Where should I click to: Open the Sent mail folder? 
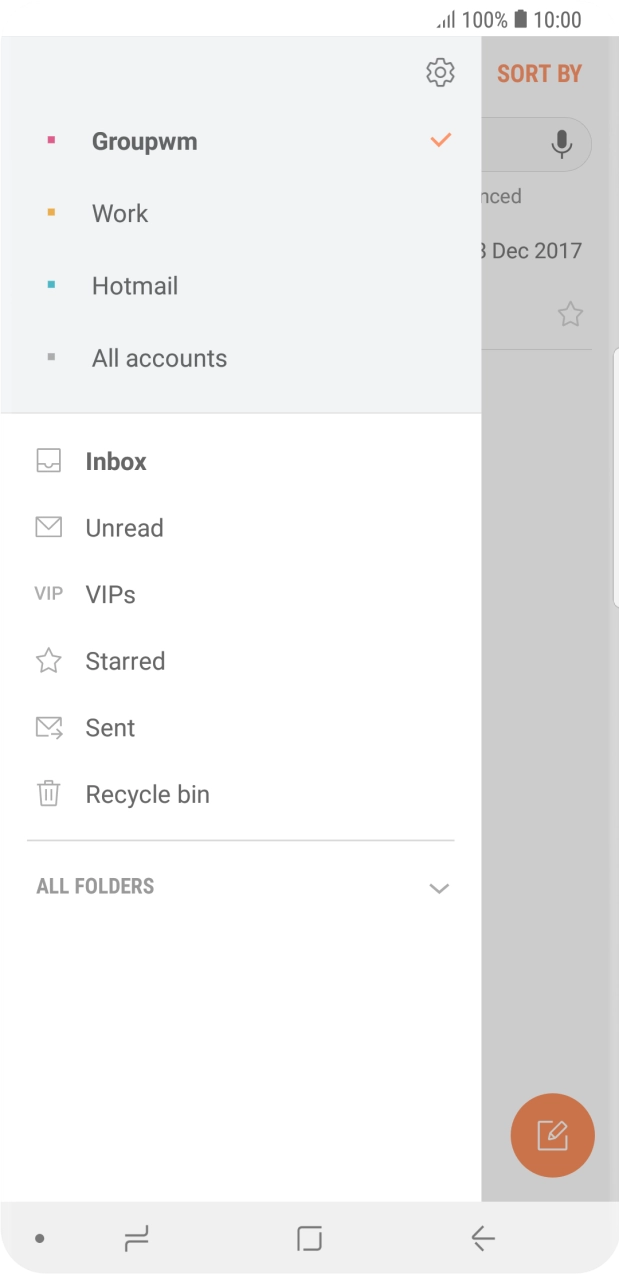click(x=110, y=727)
